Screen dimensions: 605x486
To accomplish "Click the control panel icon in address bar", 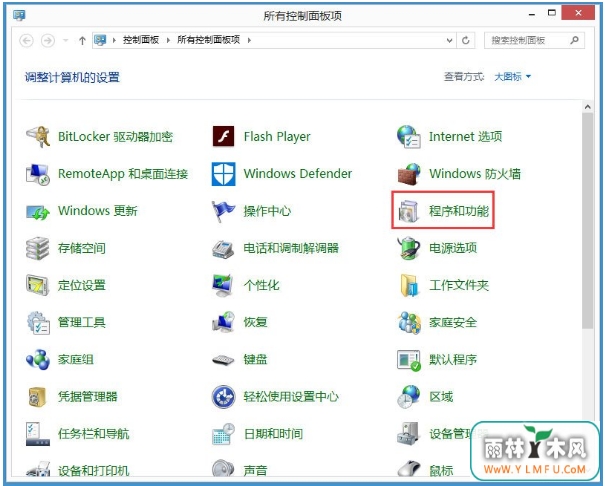I will tap(100, 40).
